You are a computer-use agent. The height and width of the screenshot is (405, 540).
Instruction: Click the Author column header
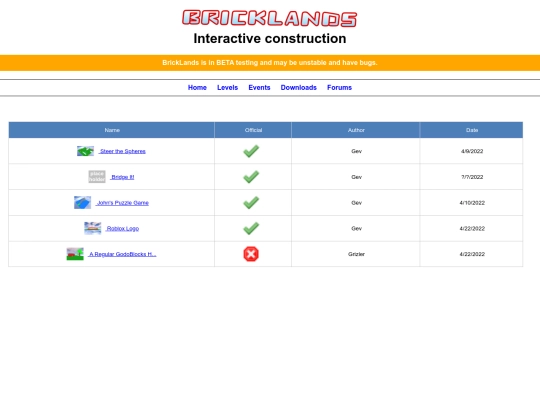tap(356, 130)
